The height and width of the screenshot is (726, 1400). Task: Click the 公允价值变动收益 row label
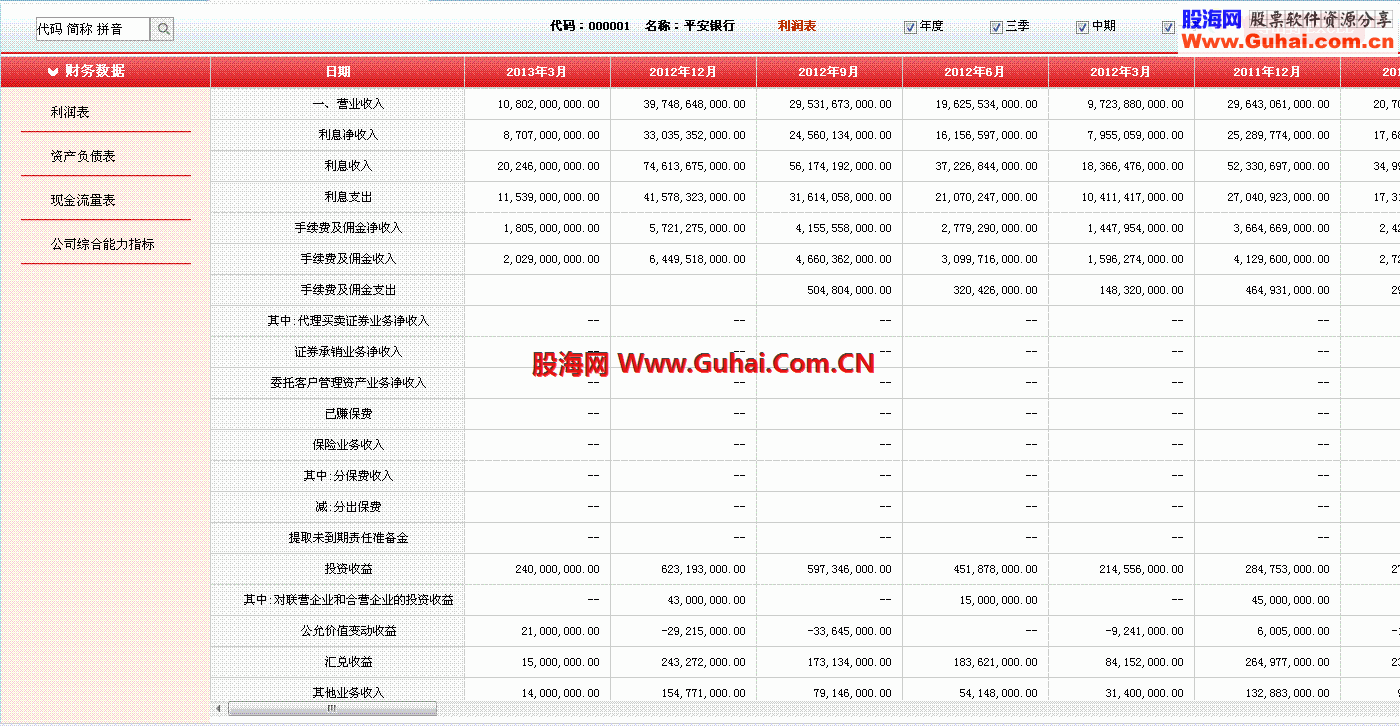click(348, 631)
